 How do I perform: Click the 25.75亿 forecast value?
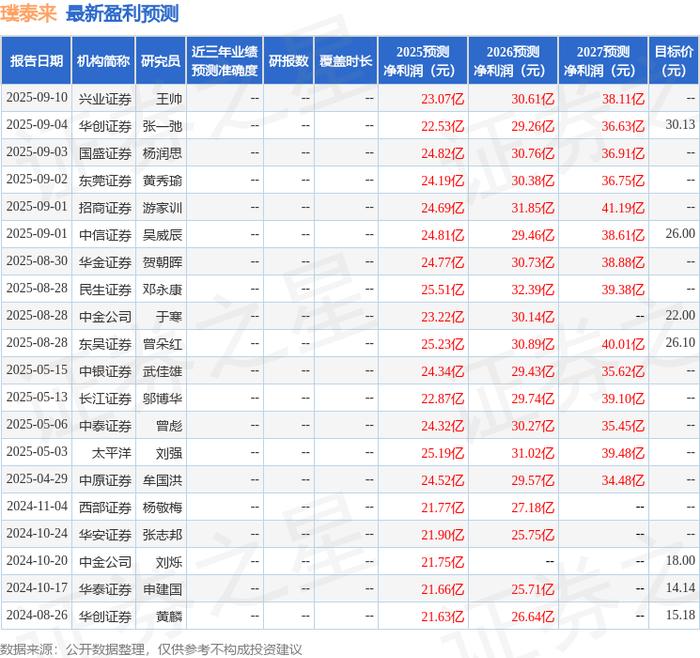pyautogui.click(x=533, y=534)
